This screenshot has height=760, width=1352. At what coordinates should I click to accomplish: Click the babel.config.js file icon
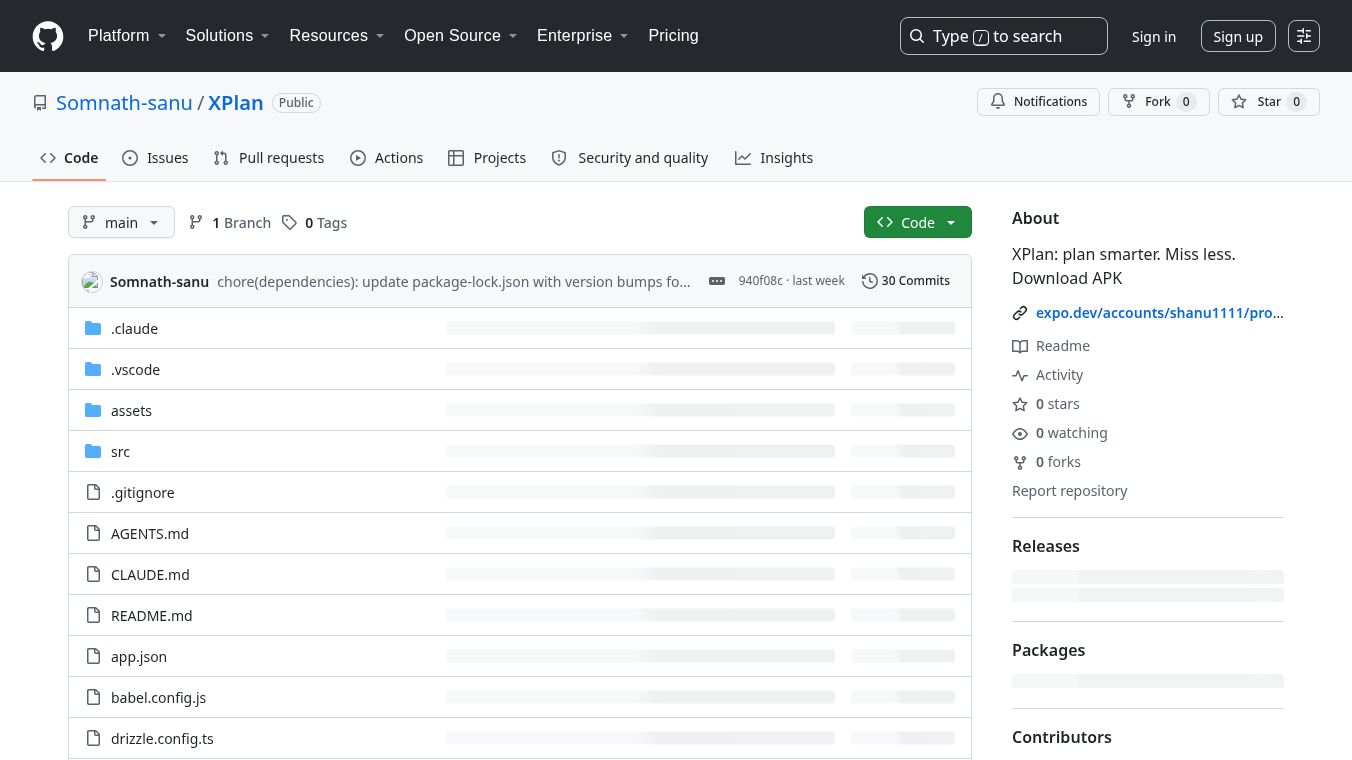93,697
